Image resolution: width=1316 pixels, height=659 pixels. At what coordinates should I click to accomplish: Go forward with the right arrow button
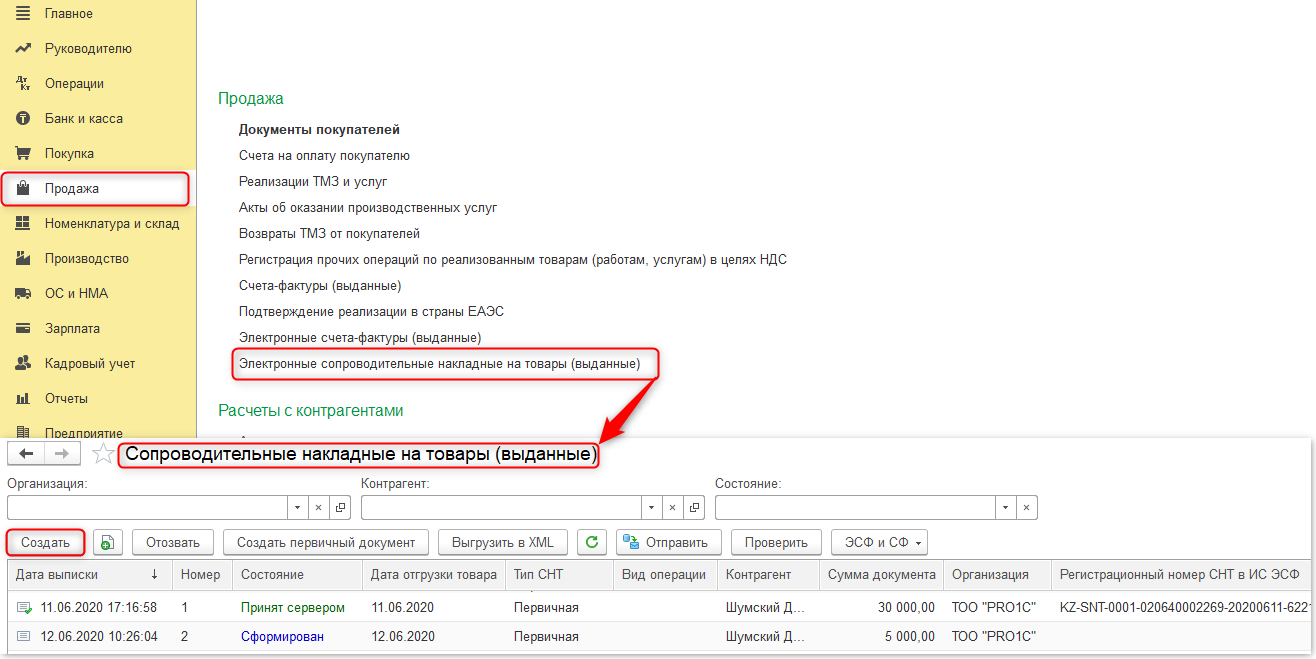tap(62, 454)
